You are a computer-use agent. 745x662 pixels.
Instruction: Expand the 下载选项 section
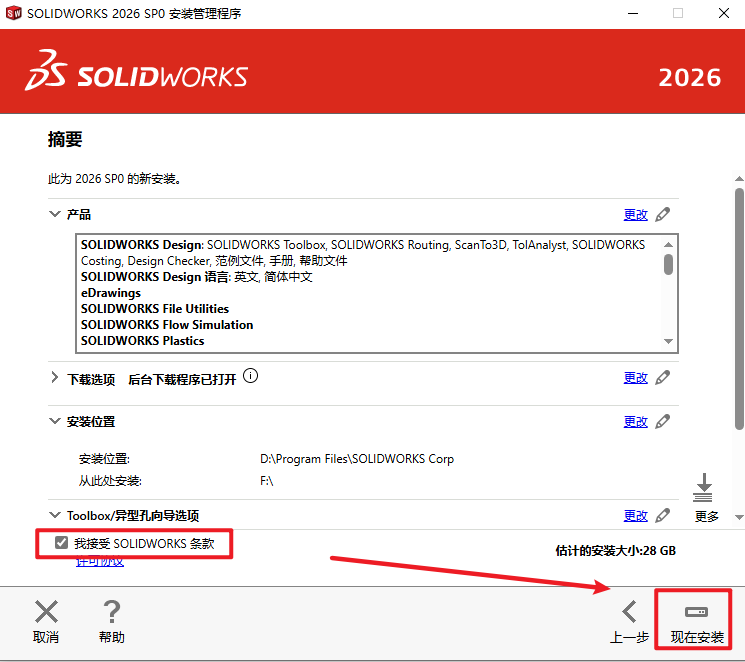point(55,378)
